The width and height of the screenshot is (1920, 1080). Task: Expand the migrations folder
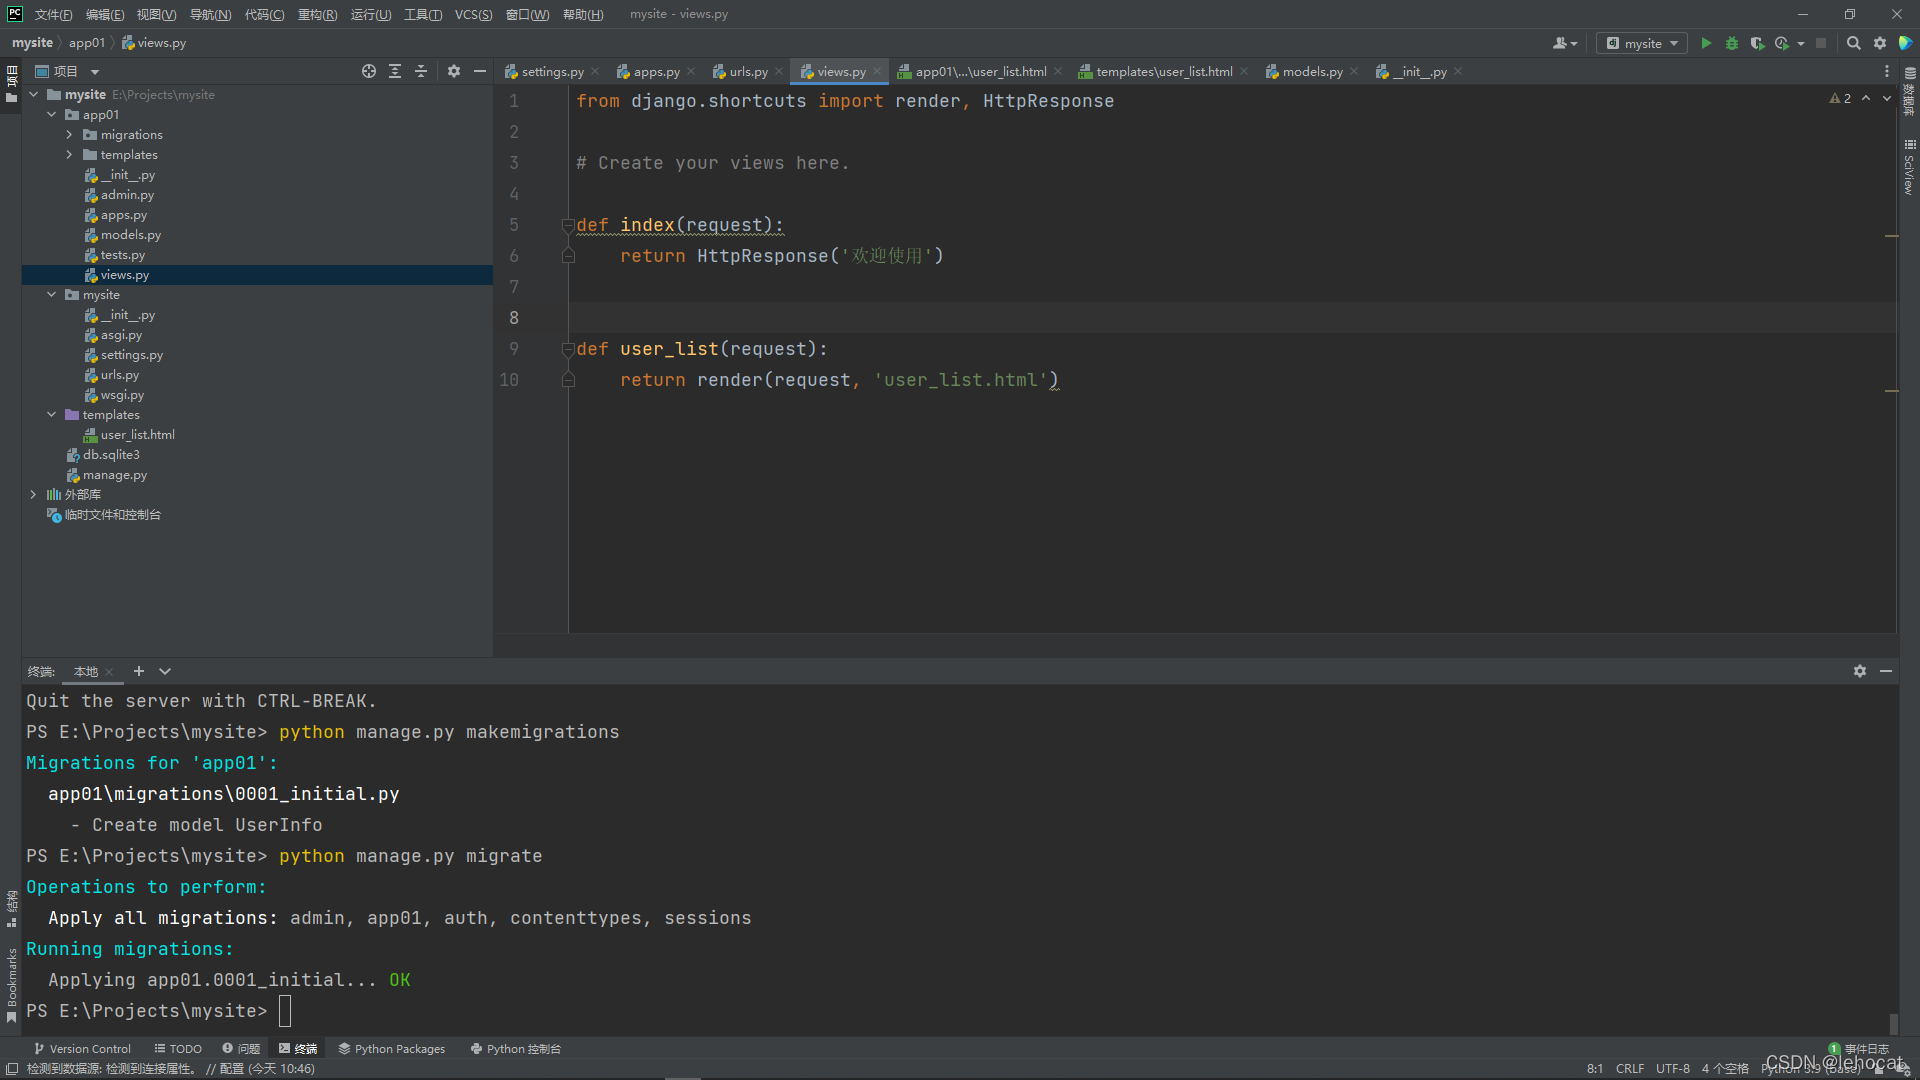[x=69, y=135]
